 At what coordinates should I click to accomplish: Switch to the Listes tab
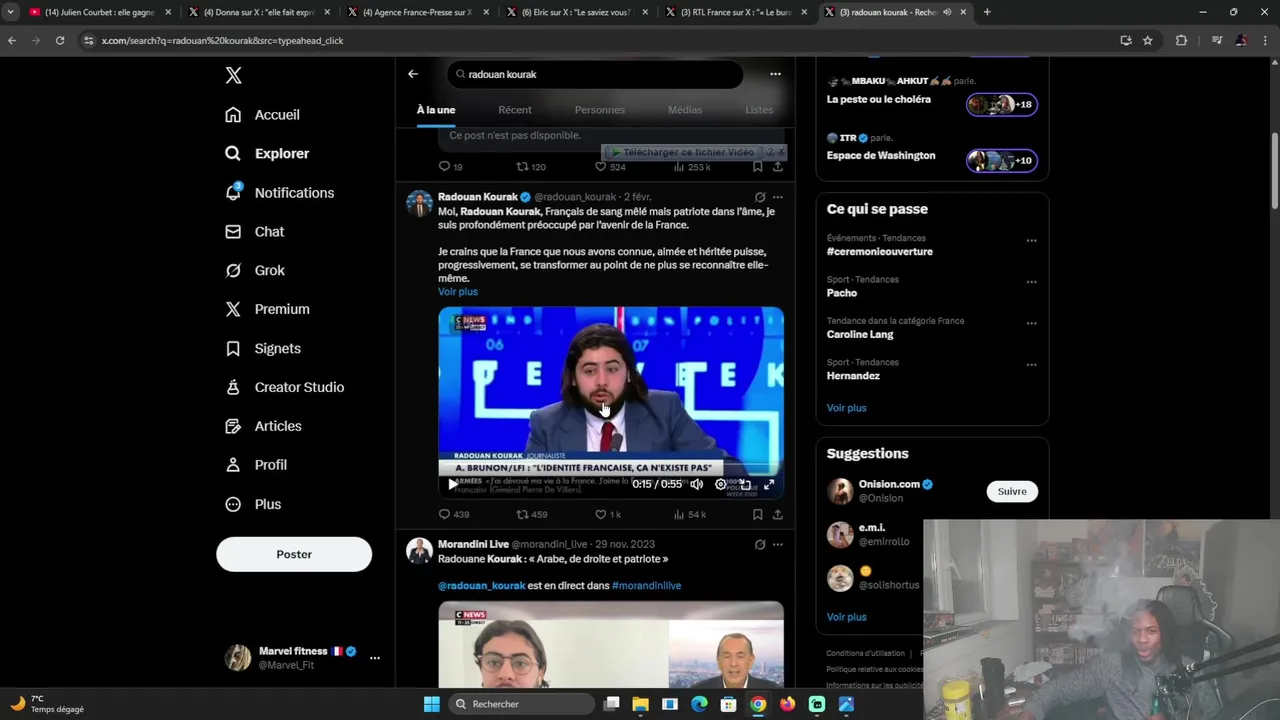[759, 110]
